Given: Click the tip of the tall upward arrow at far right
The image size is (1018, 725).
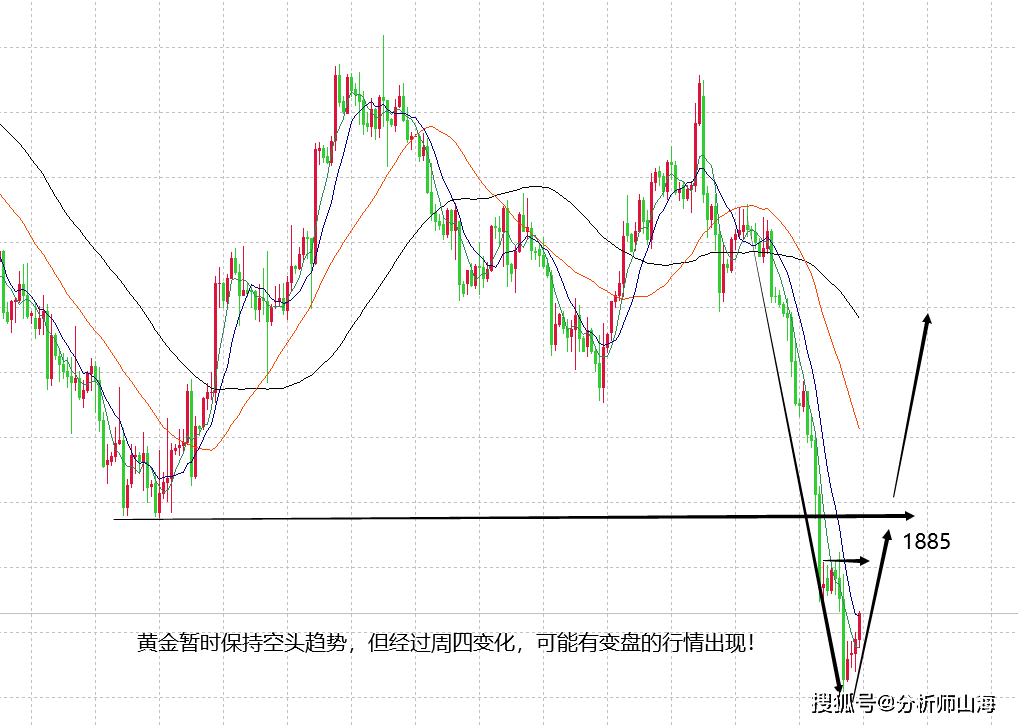Looking at the screenshot, I should point(928,317).
